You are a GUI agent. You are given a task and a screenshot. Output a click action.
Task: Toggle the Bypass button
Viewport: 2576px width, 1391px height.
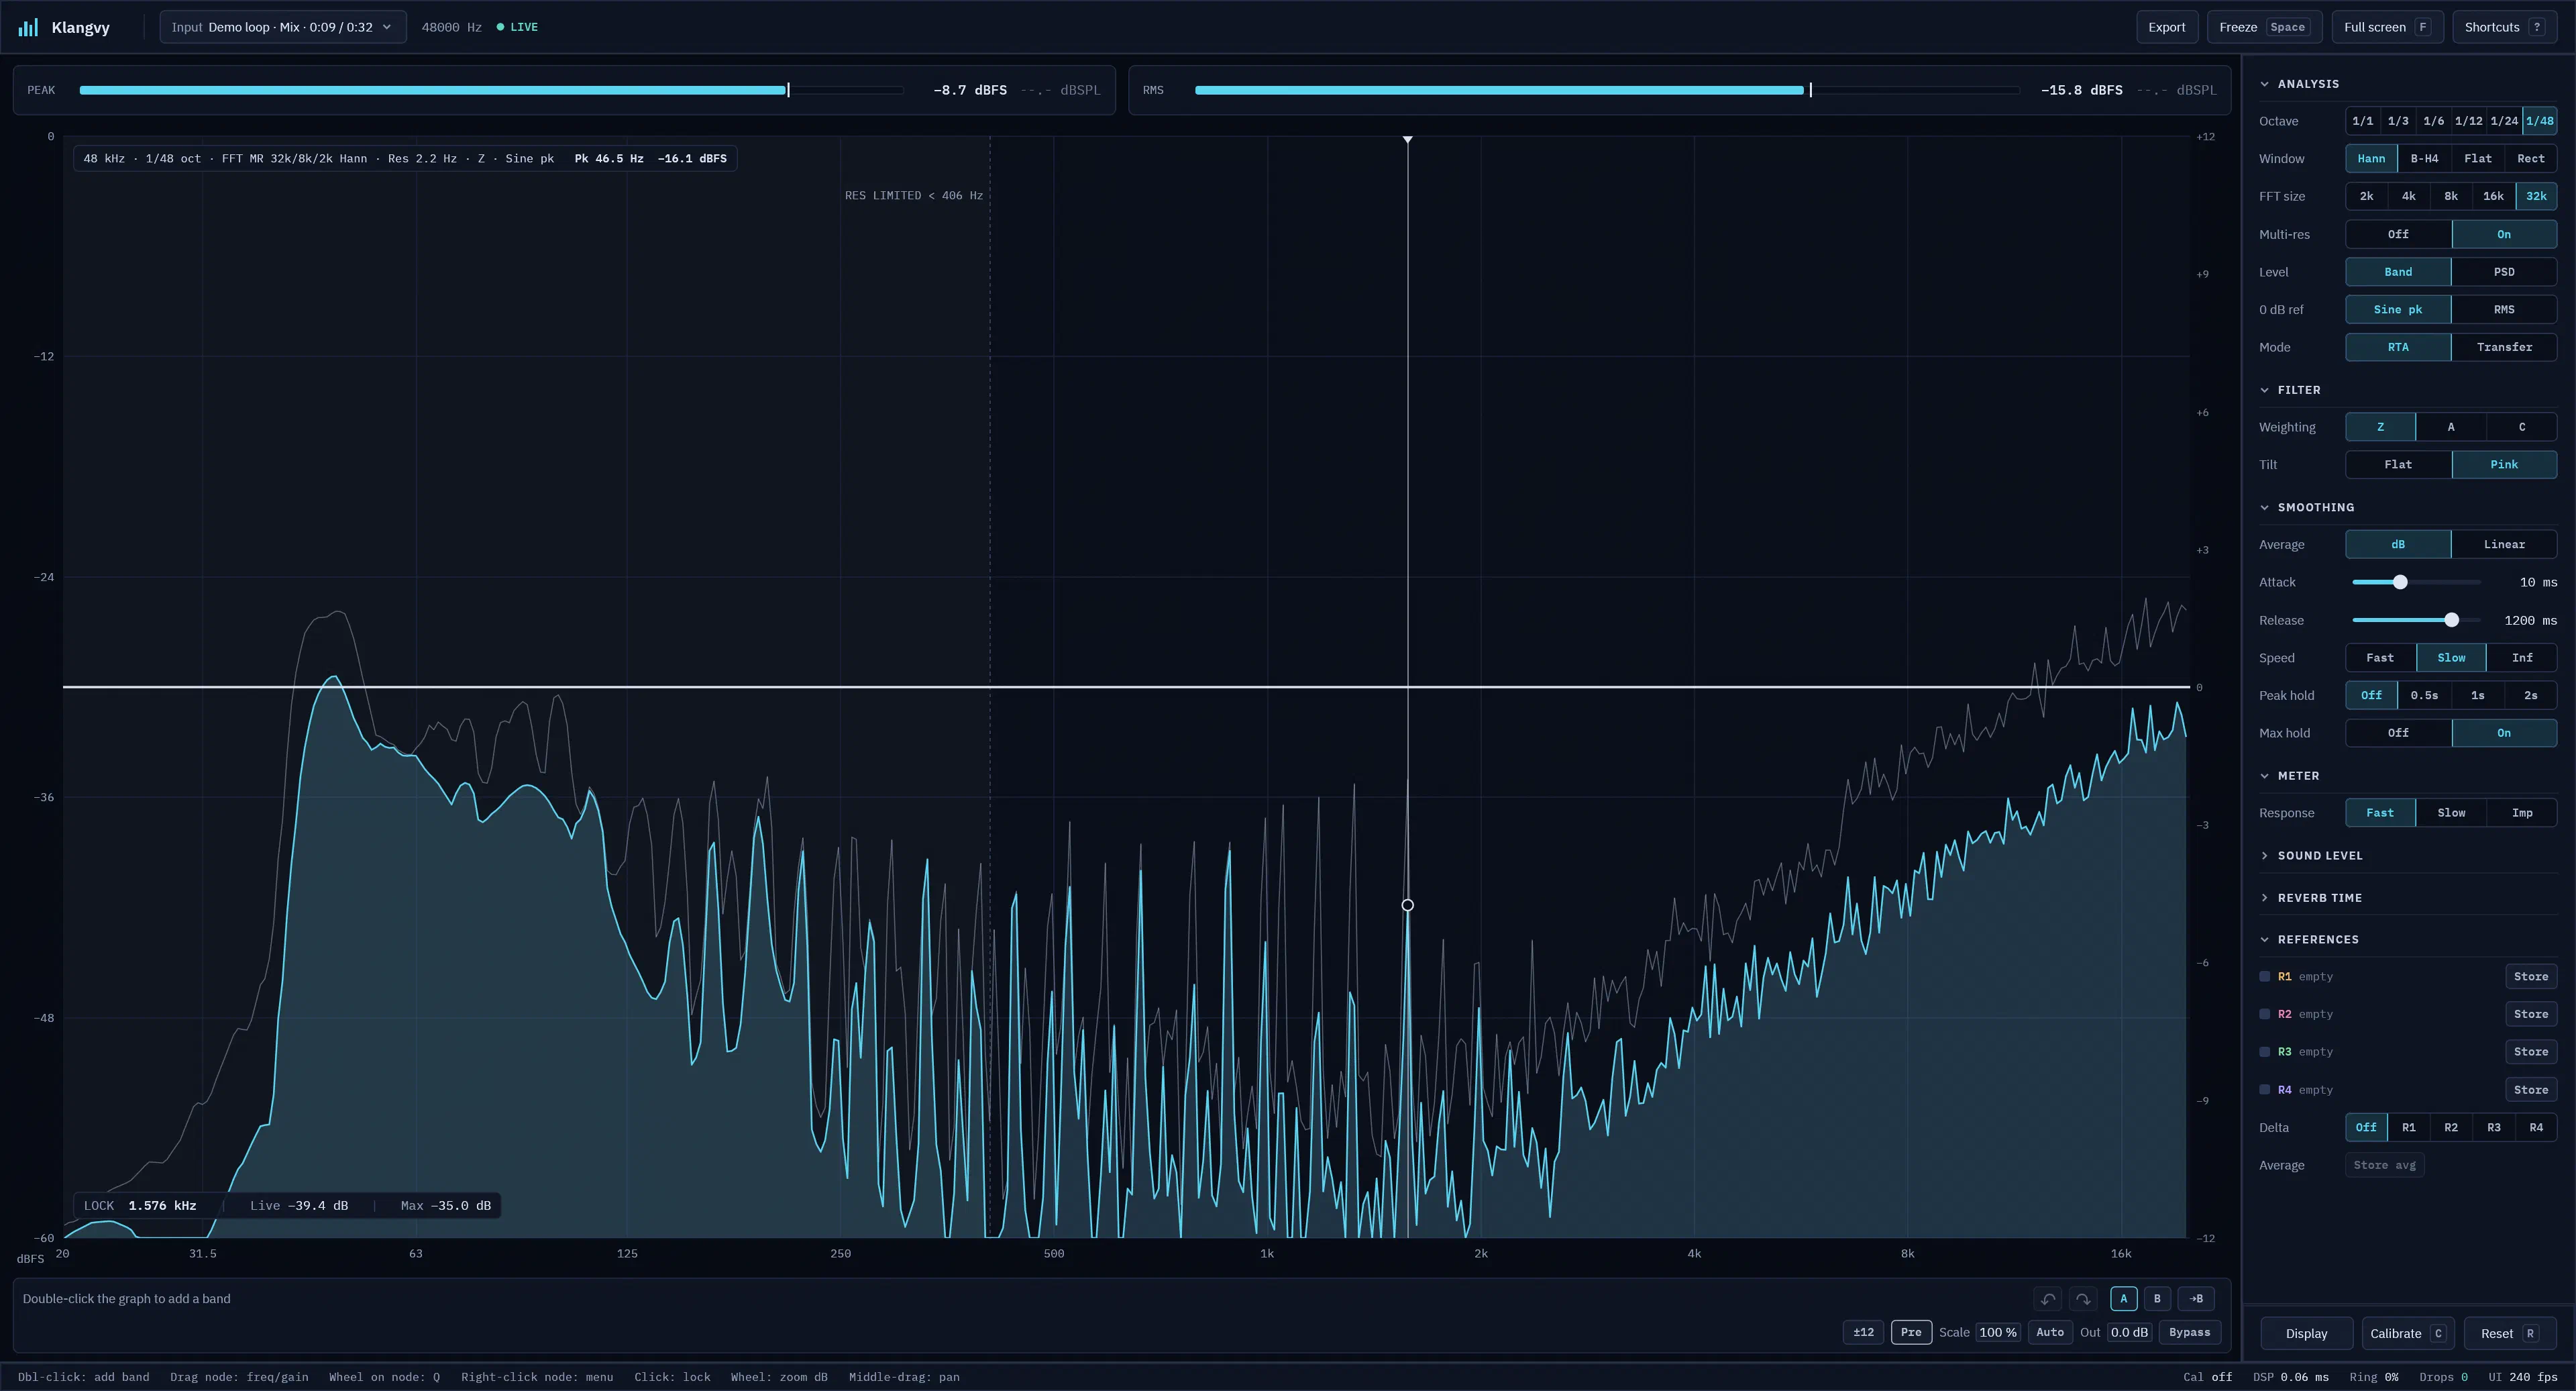(x=2189, y=1332)
